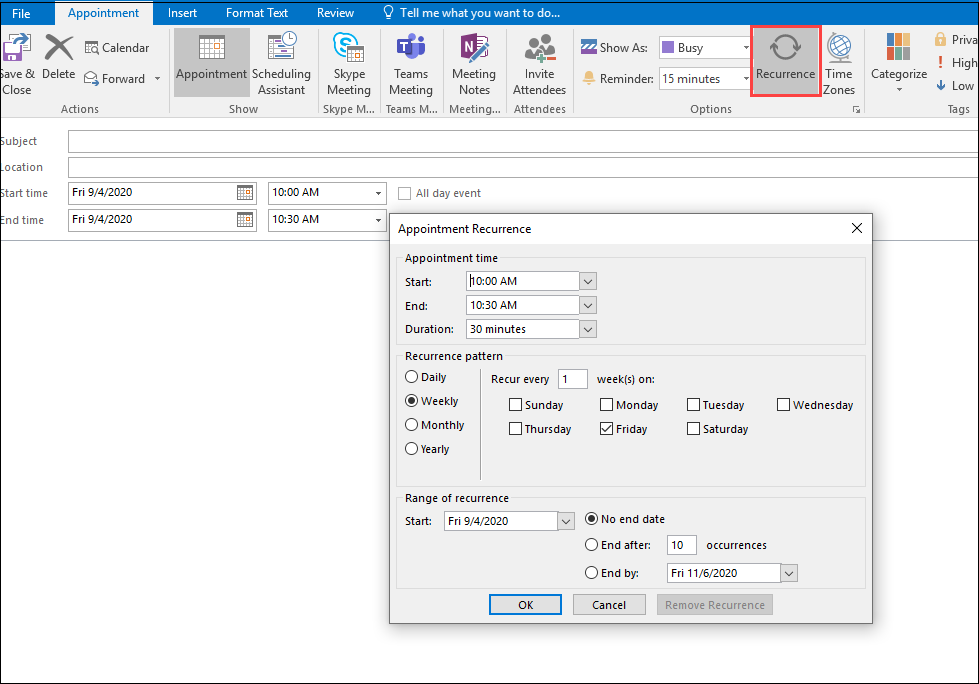
Task: Expand the Duration dropdown arrow
Action: (x=588, y=329)
